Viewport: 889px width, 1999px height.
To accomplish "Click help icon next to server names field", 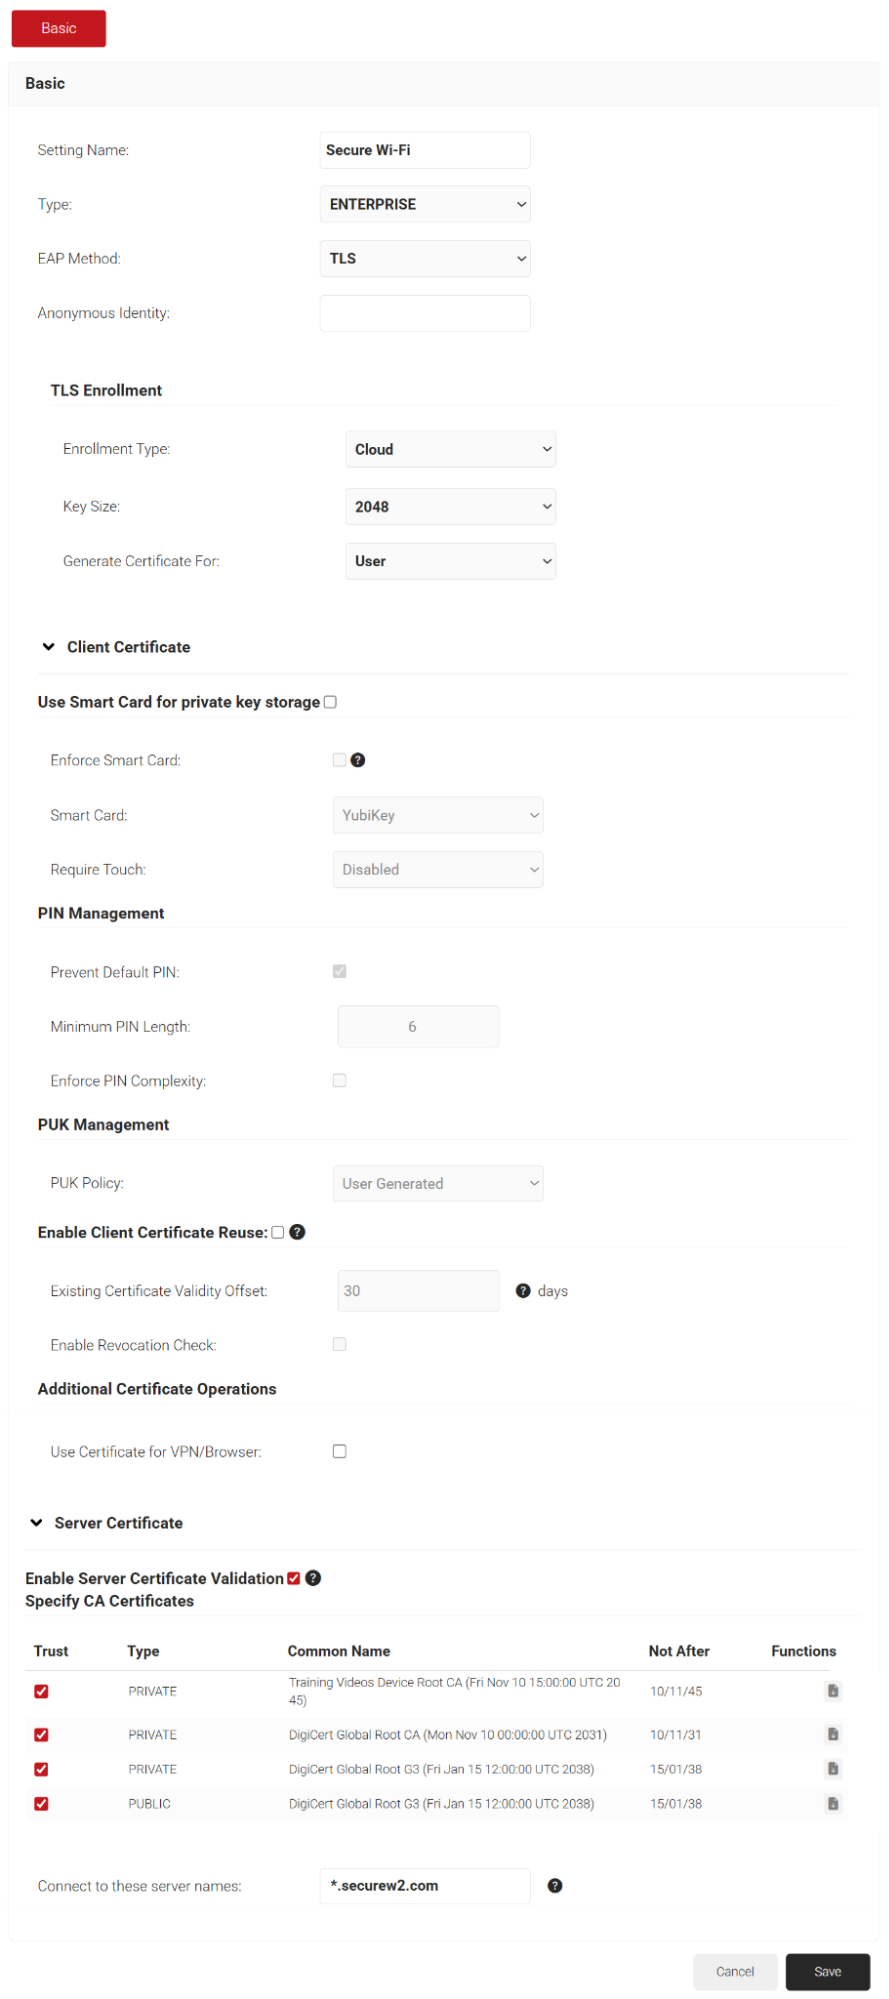I will (x=555, y=1886).
